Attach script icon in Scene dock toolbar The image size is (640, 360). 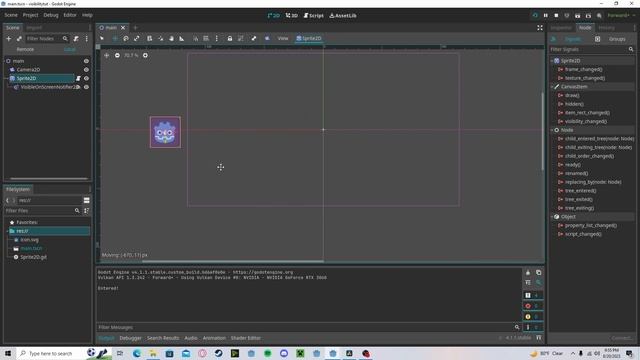coord(76,39)
